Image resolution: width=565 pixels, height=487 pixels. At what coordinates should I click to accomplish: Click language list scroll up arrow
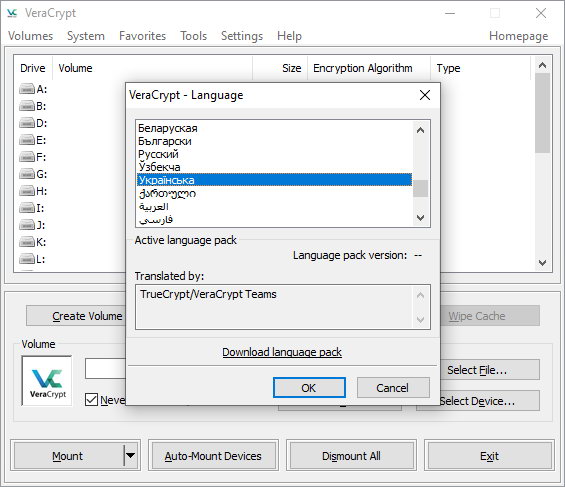coord(420,130)
